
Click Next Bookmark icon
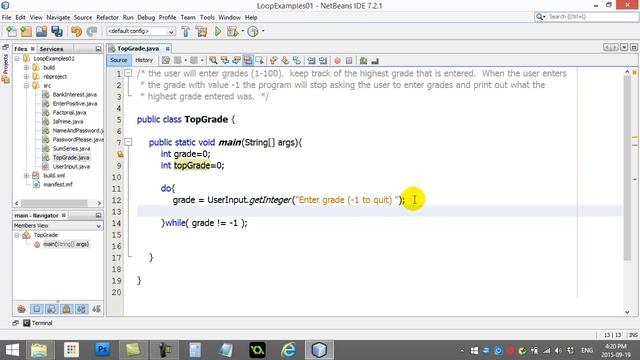(285, 60)
